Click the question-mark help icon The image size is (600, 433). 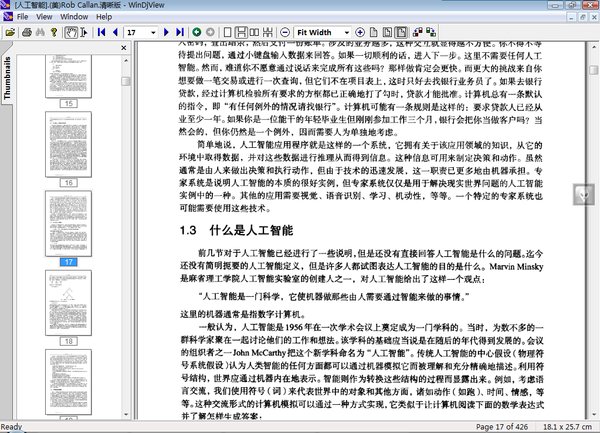click(54, 33)
